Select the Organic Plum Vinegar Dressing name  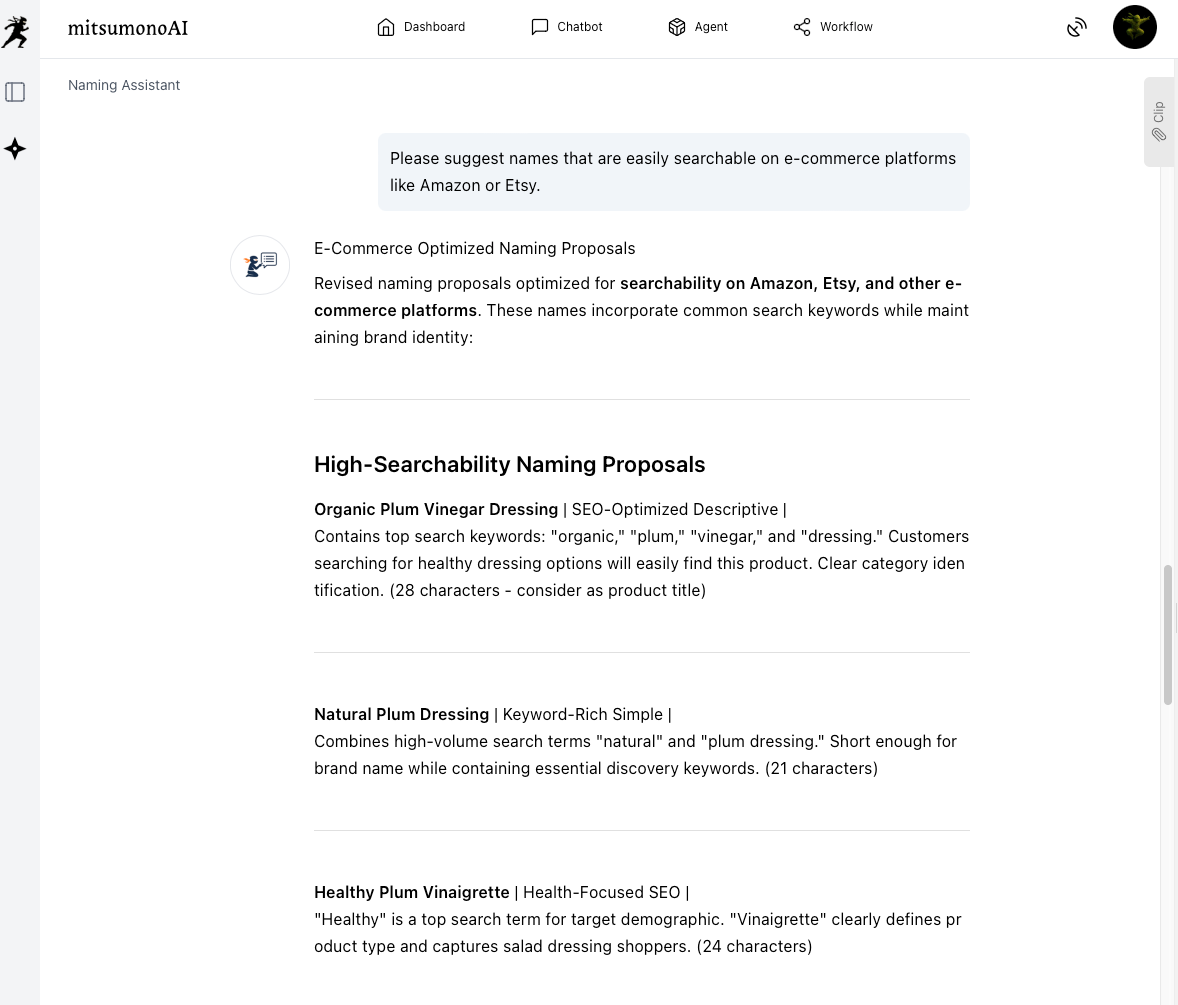(x=436, y=509)
